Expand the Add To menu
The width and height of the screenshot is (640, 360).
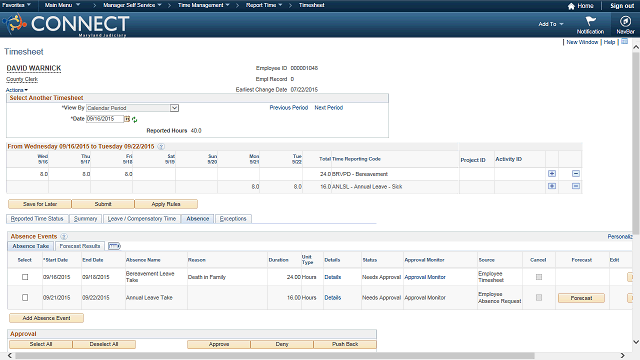click(x=551, y=24)
